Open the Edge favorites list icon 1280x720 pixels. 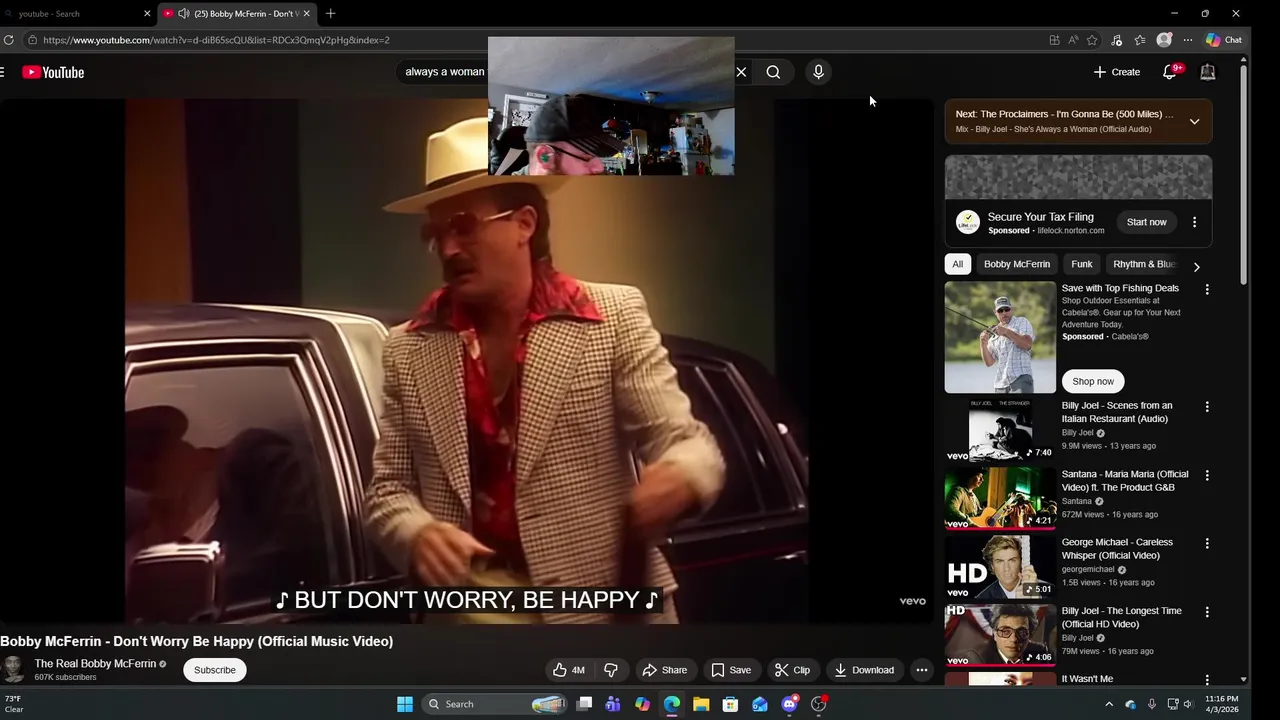coord(1140,40)
